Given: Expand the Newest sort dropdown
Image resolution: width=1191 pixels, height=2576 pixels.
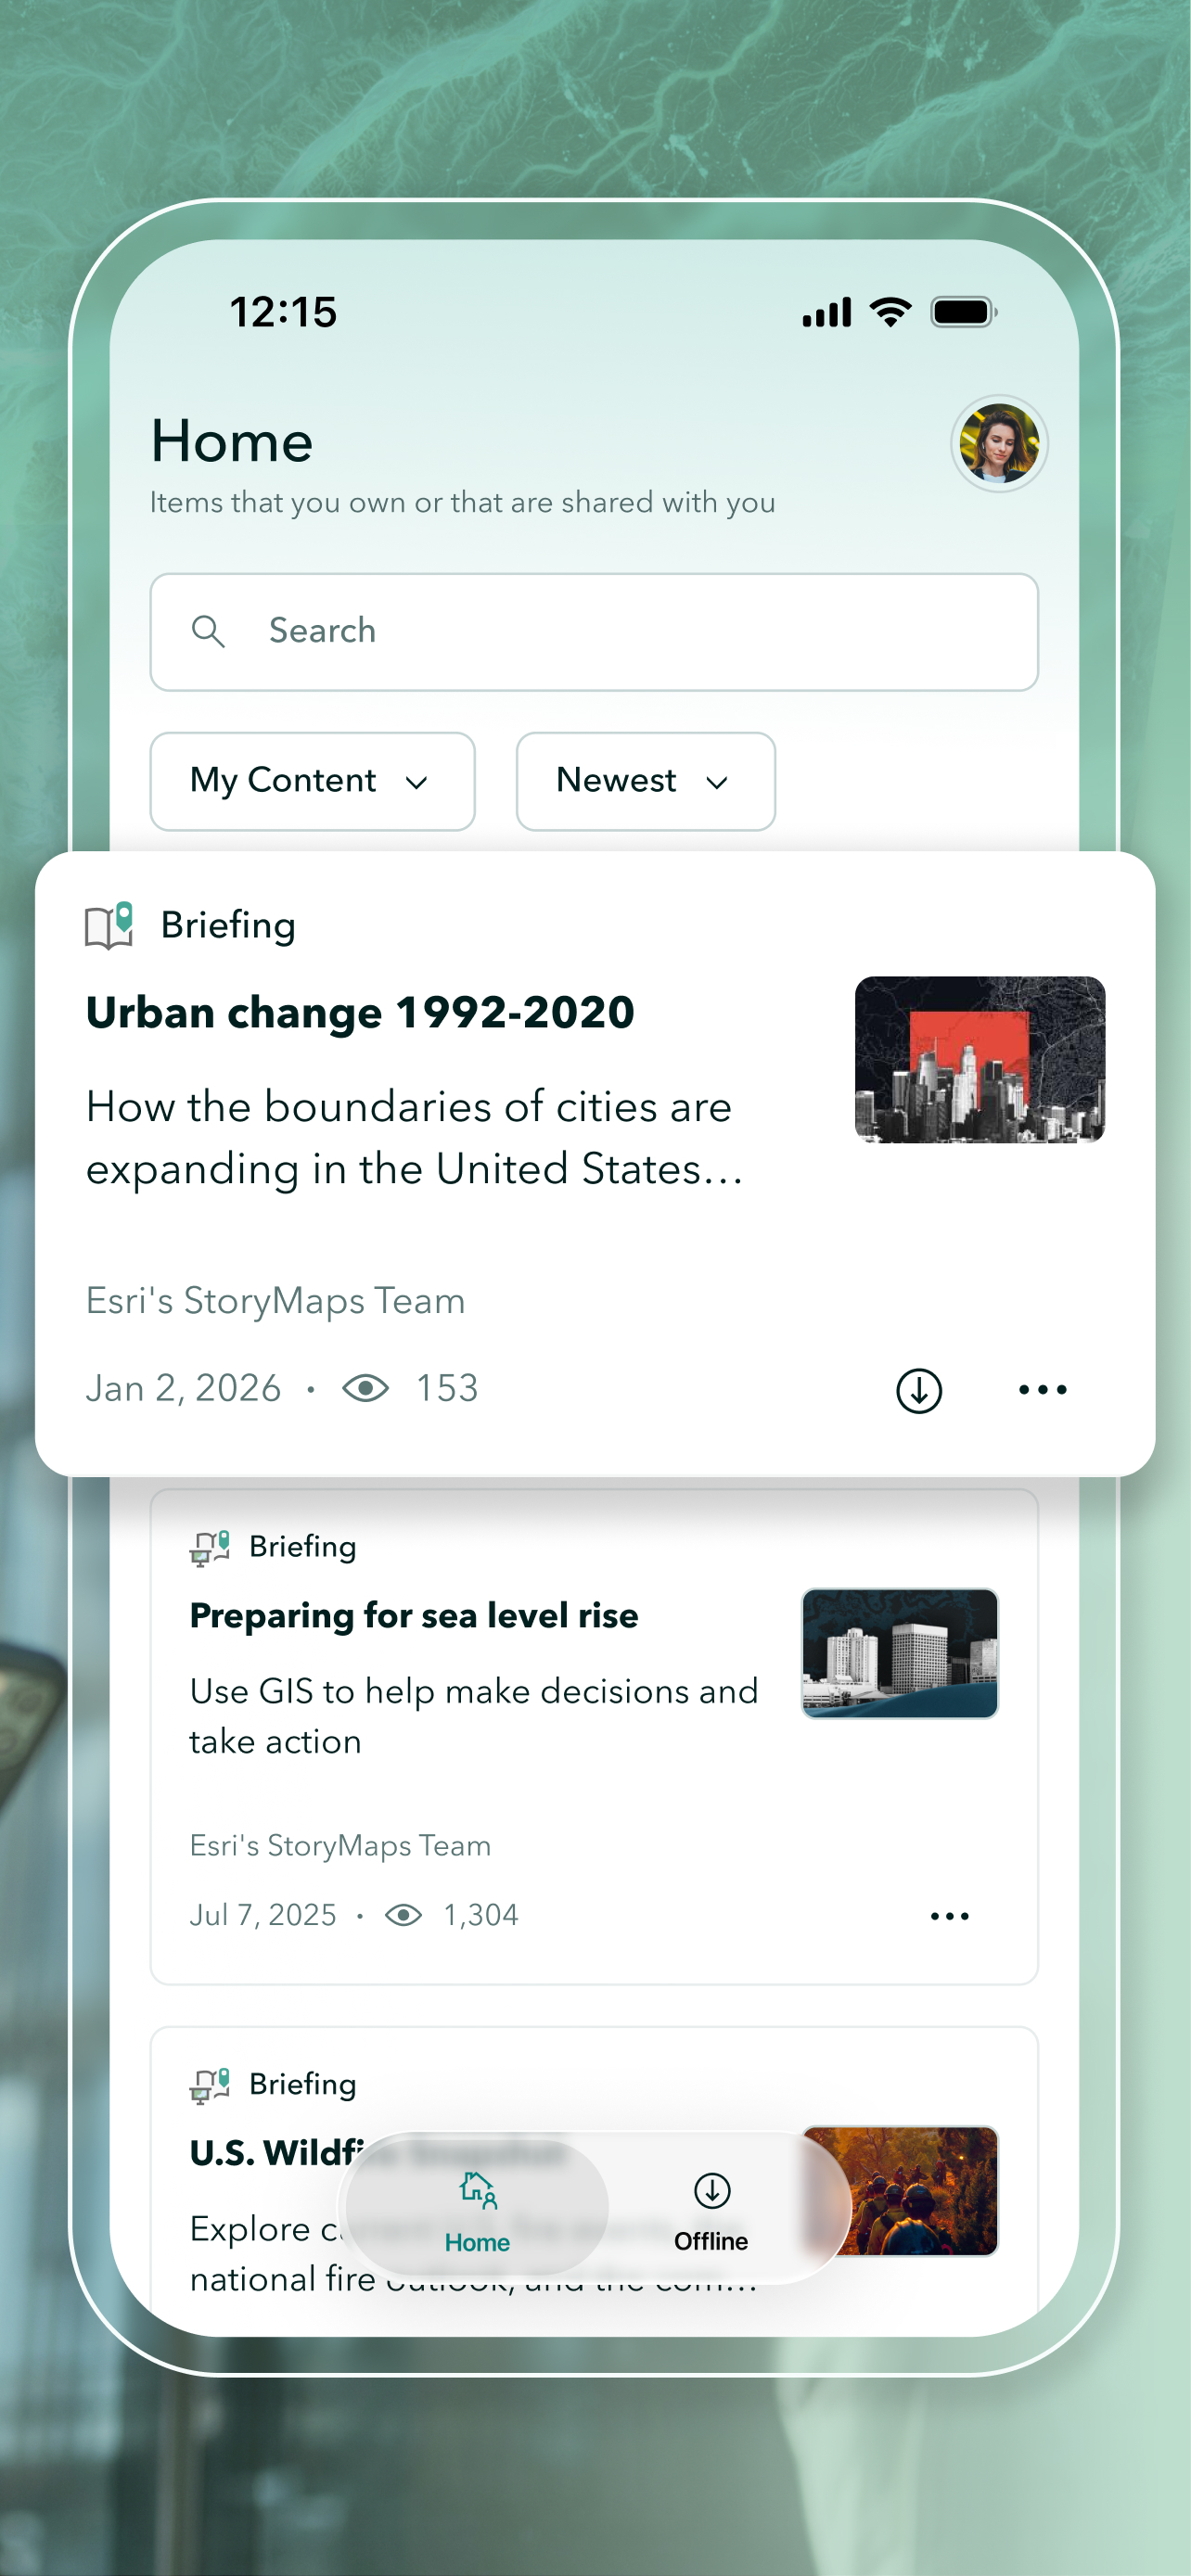Looking at the screenshot, I should click(645, 781).
